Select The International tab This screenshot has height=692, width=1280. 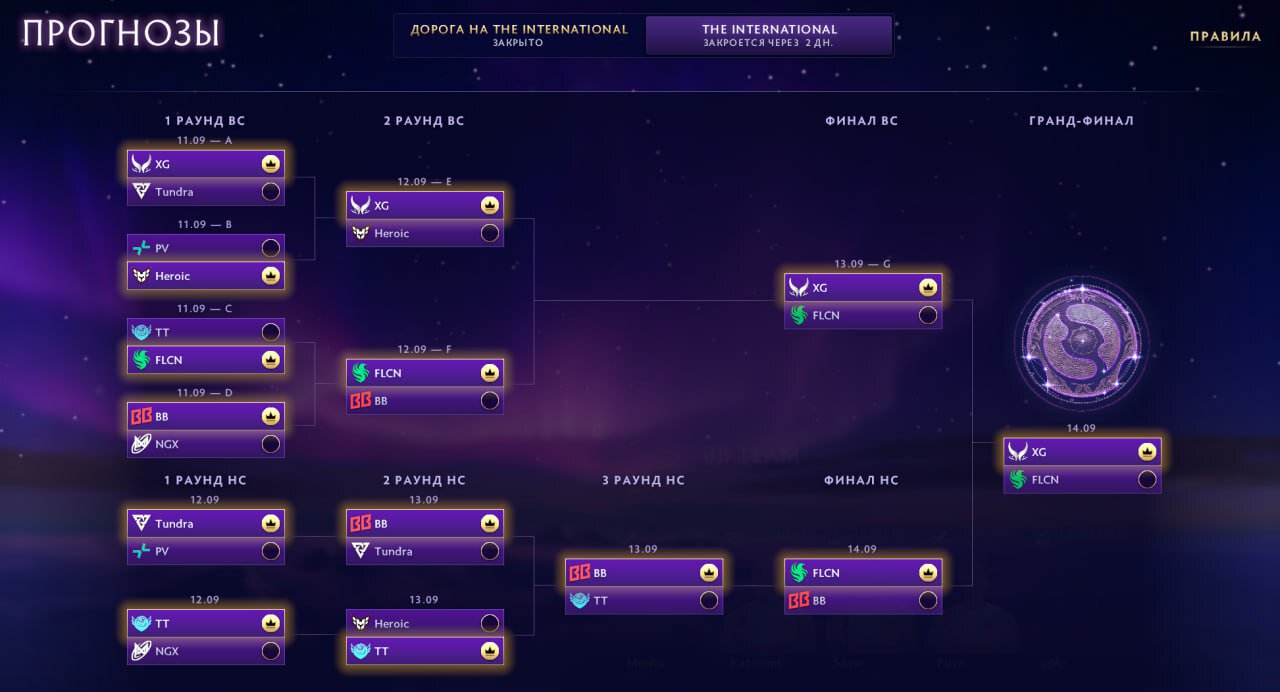coord(769,35)
